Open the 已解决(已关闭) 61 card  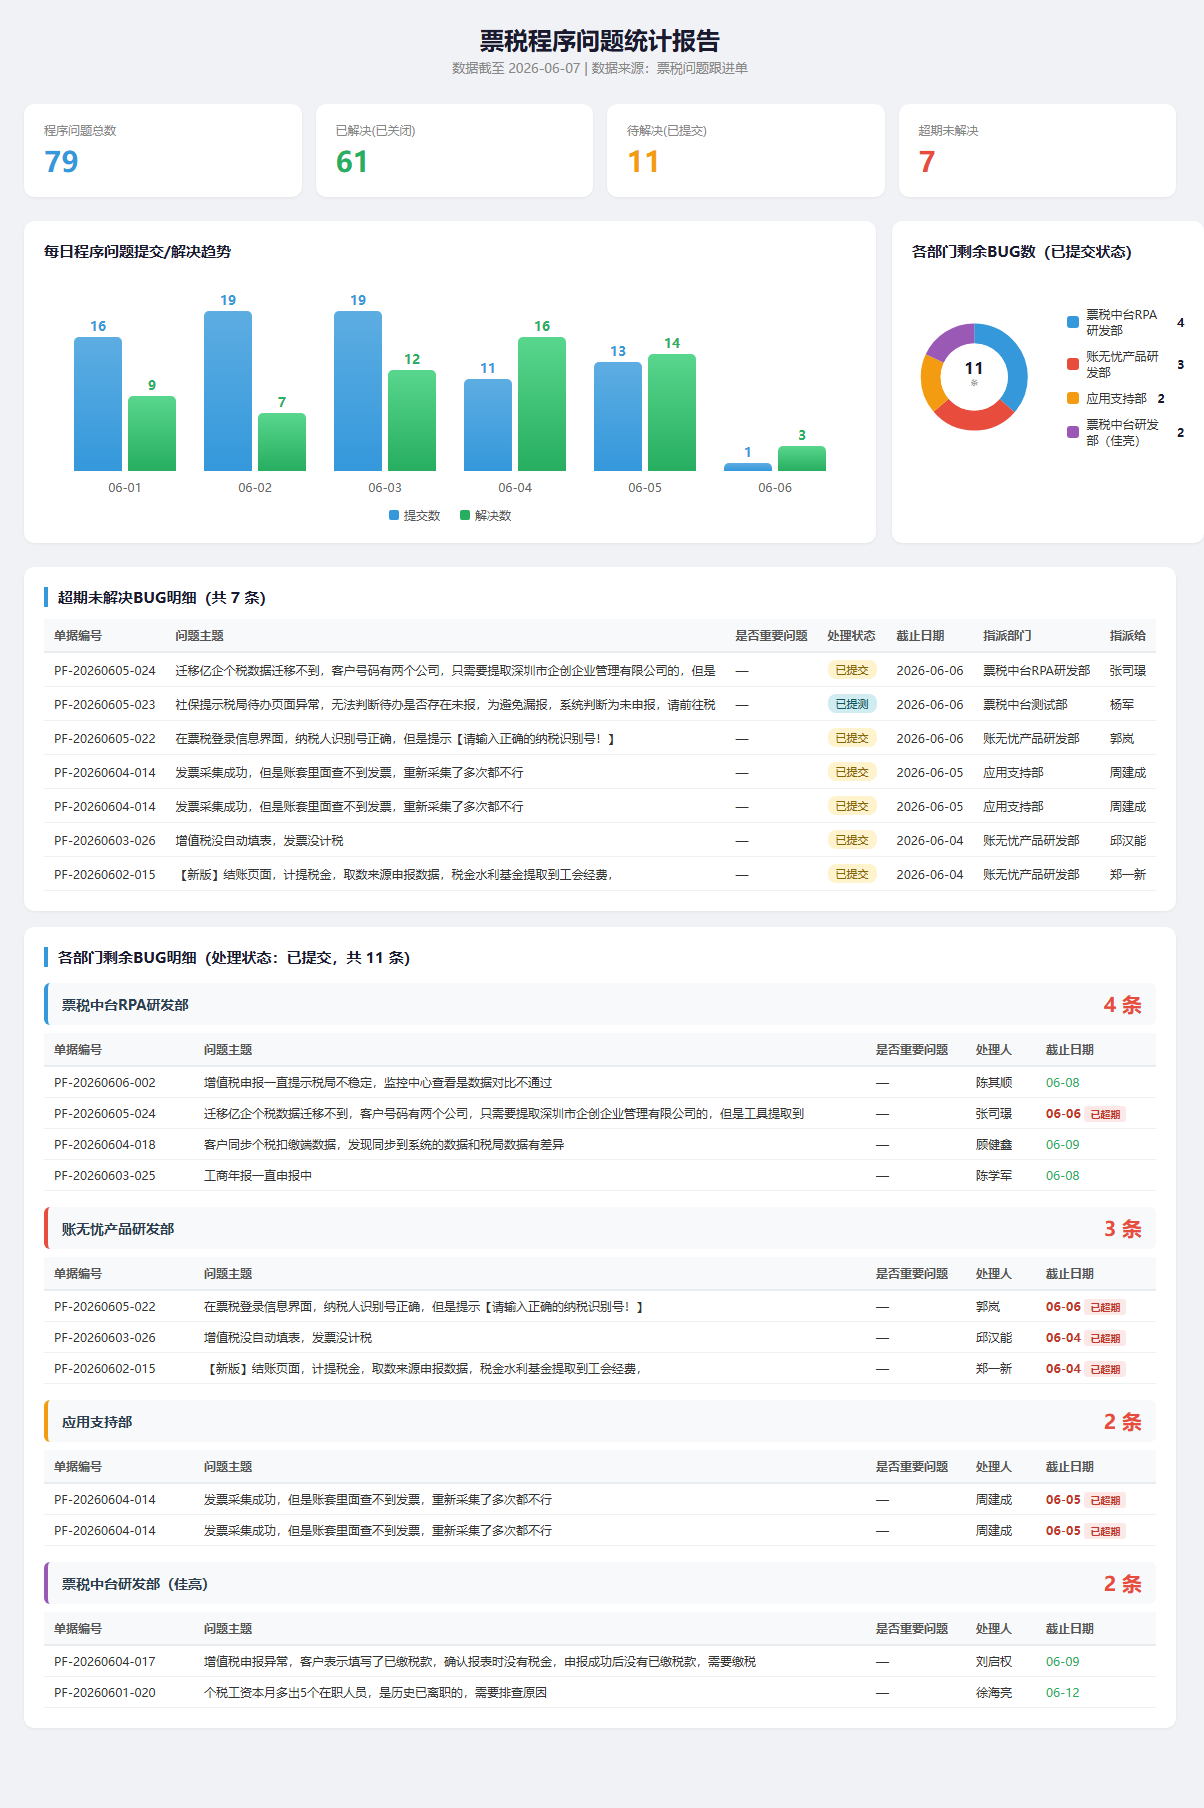[x=454, y=150]
